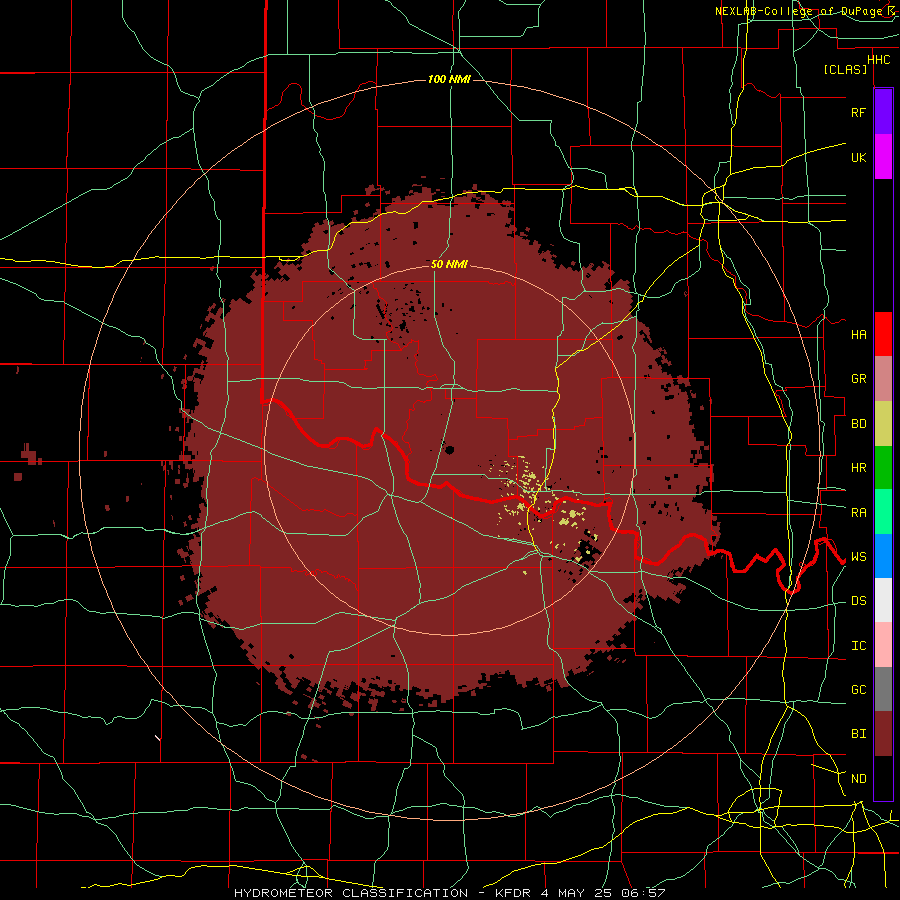900x900 pixels.
Task: Click the RF legend label
Action: click(858, 112)
